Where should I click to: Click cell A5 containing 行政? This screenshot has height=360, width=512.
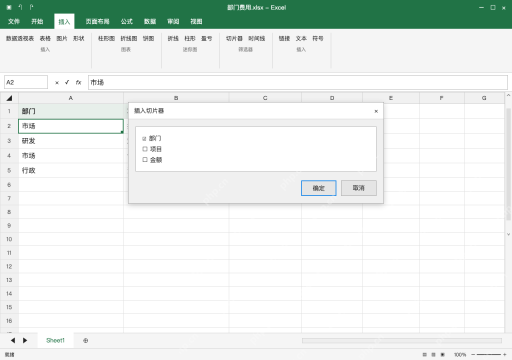(71, 170)
